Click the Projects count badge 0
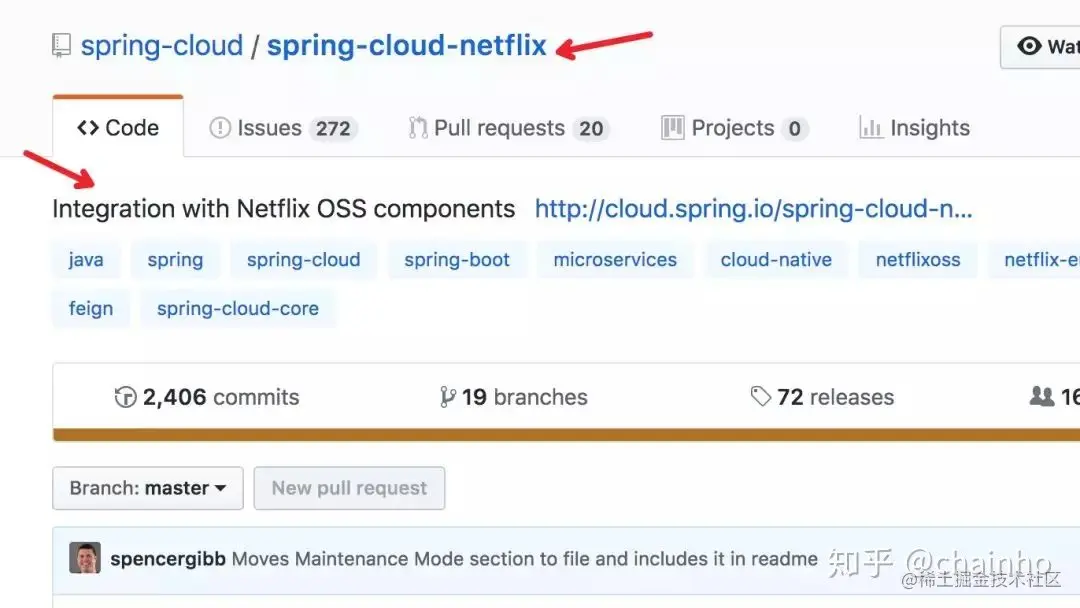1080x608 pixels. (794, 129)
